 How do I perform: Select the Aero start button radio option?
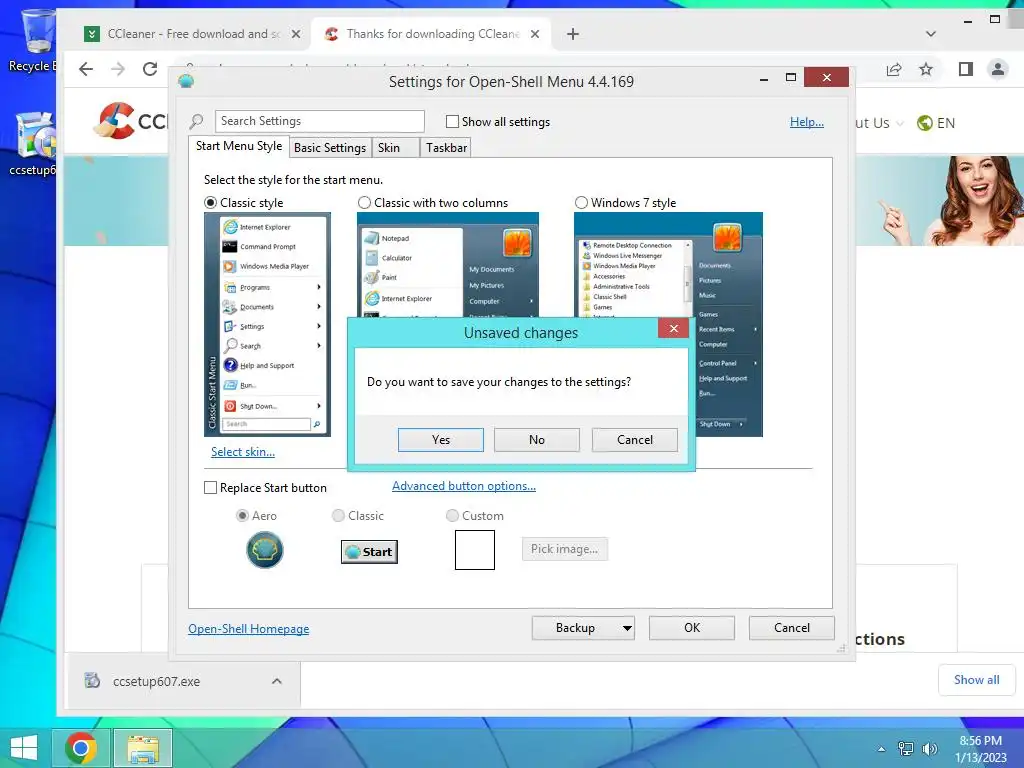click(242, 515)
